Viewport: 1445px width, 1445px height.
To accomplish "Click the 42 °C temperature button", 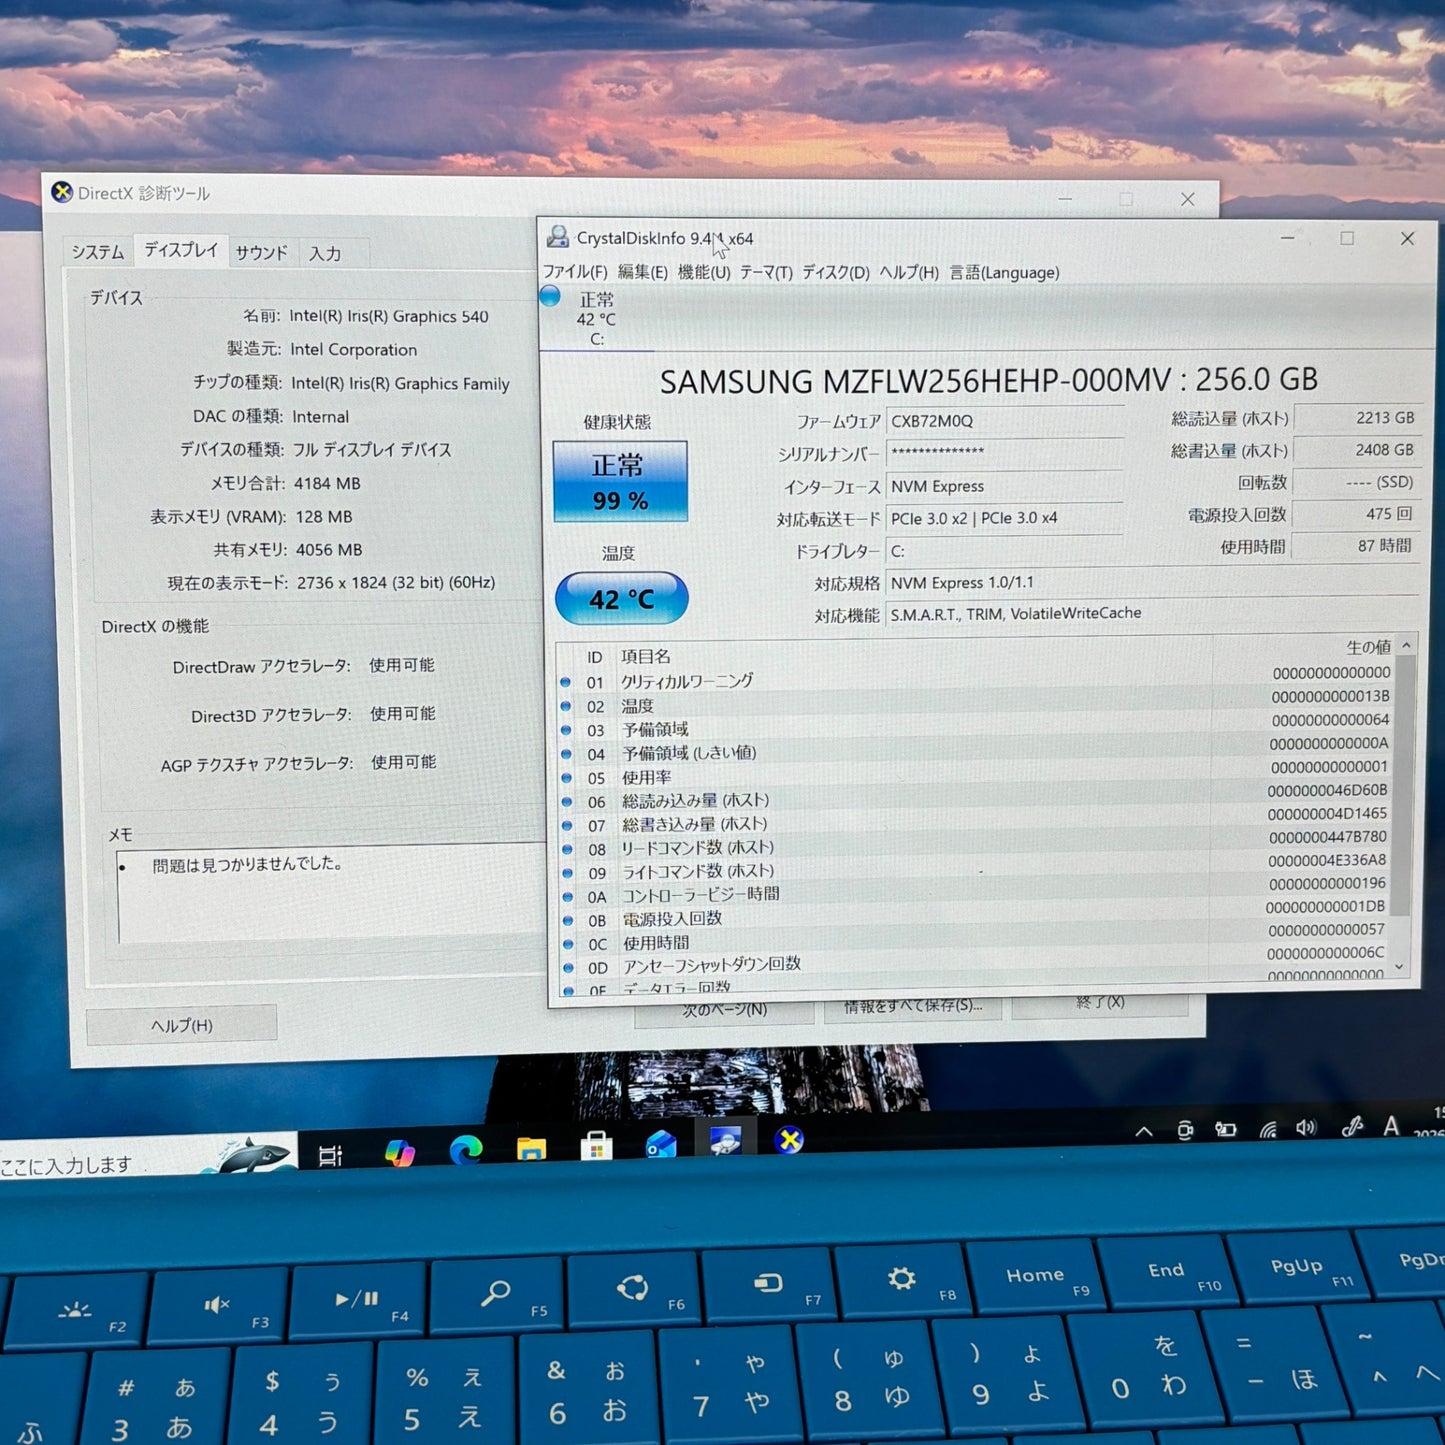I will tap(621, 598).
